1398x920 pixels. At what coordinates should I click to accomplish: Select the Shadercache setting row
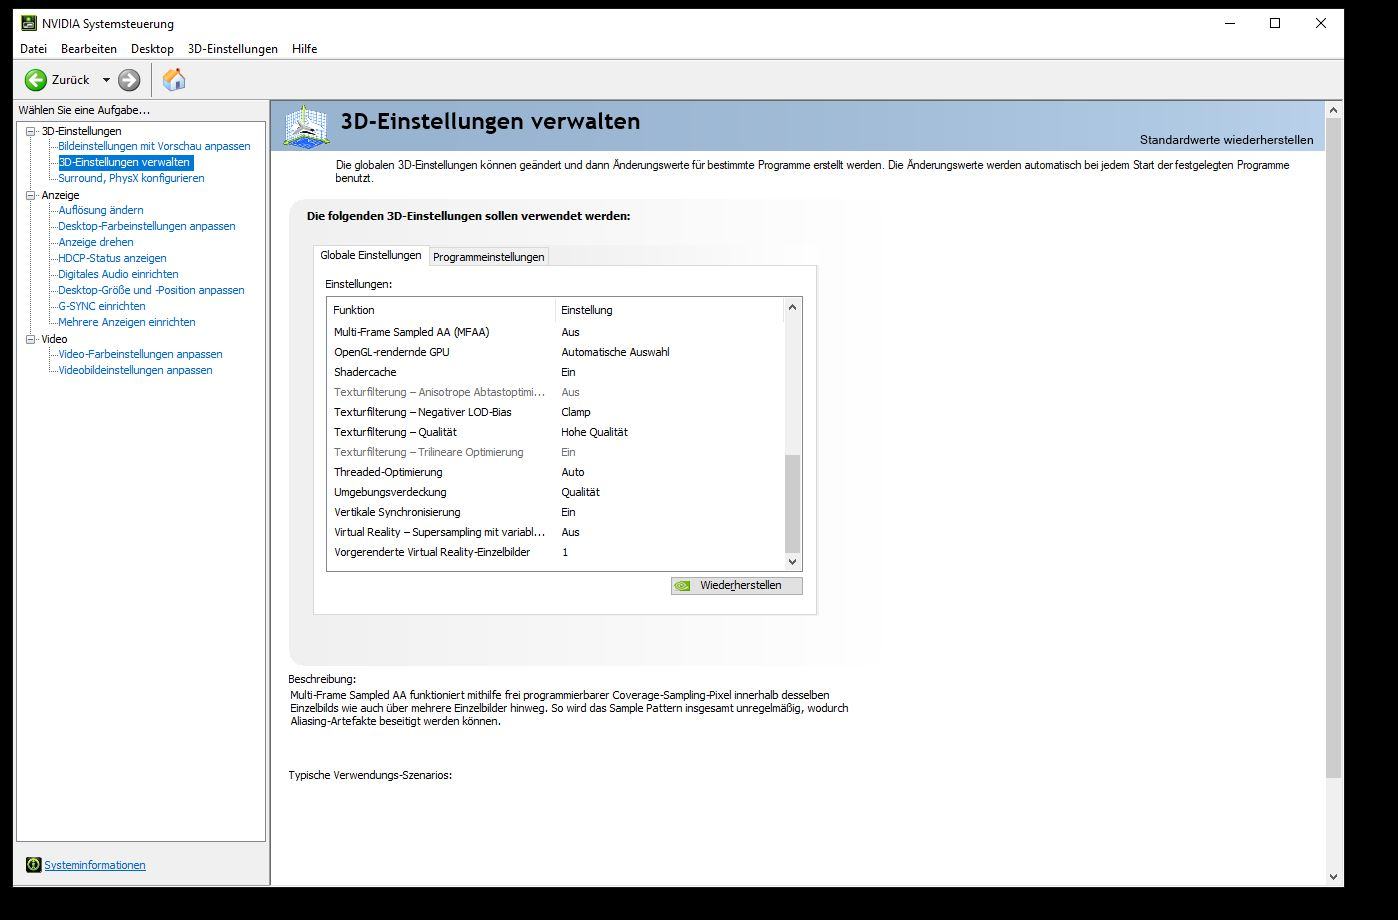pyautogui.click(x=555, y=372)
